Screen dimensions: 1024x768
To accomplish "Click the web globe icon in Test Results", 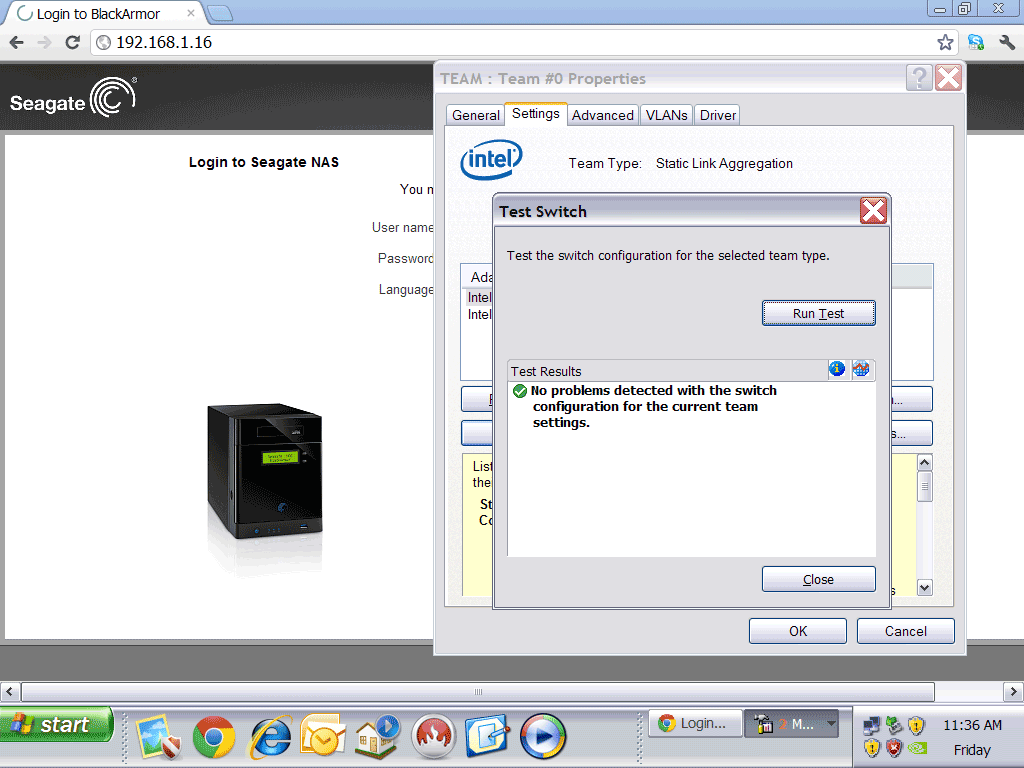I will point(861,369).
